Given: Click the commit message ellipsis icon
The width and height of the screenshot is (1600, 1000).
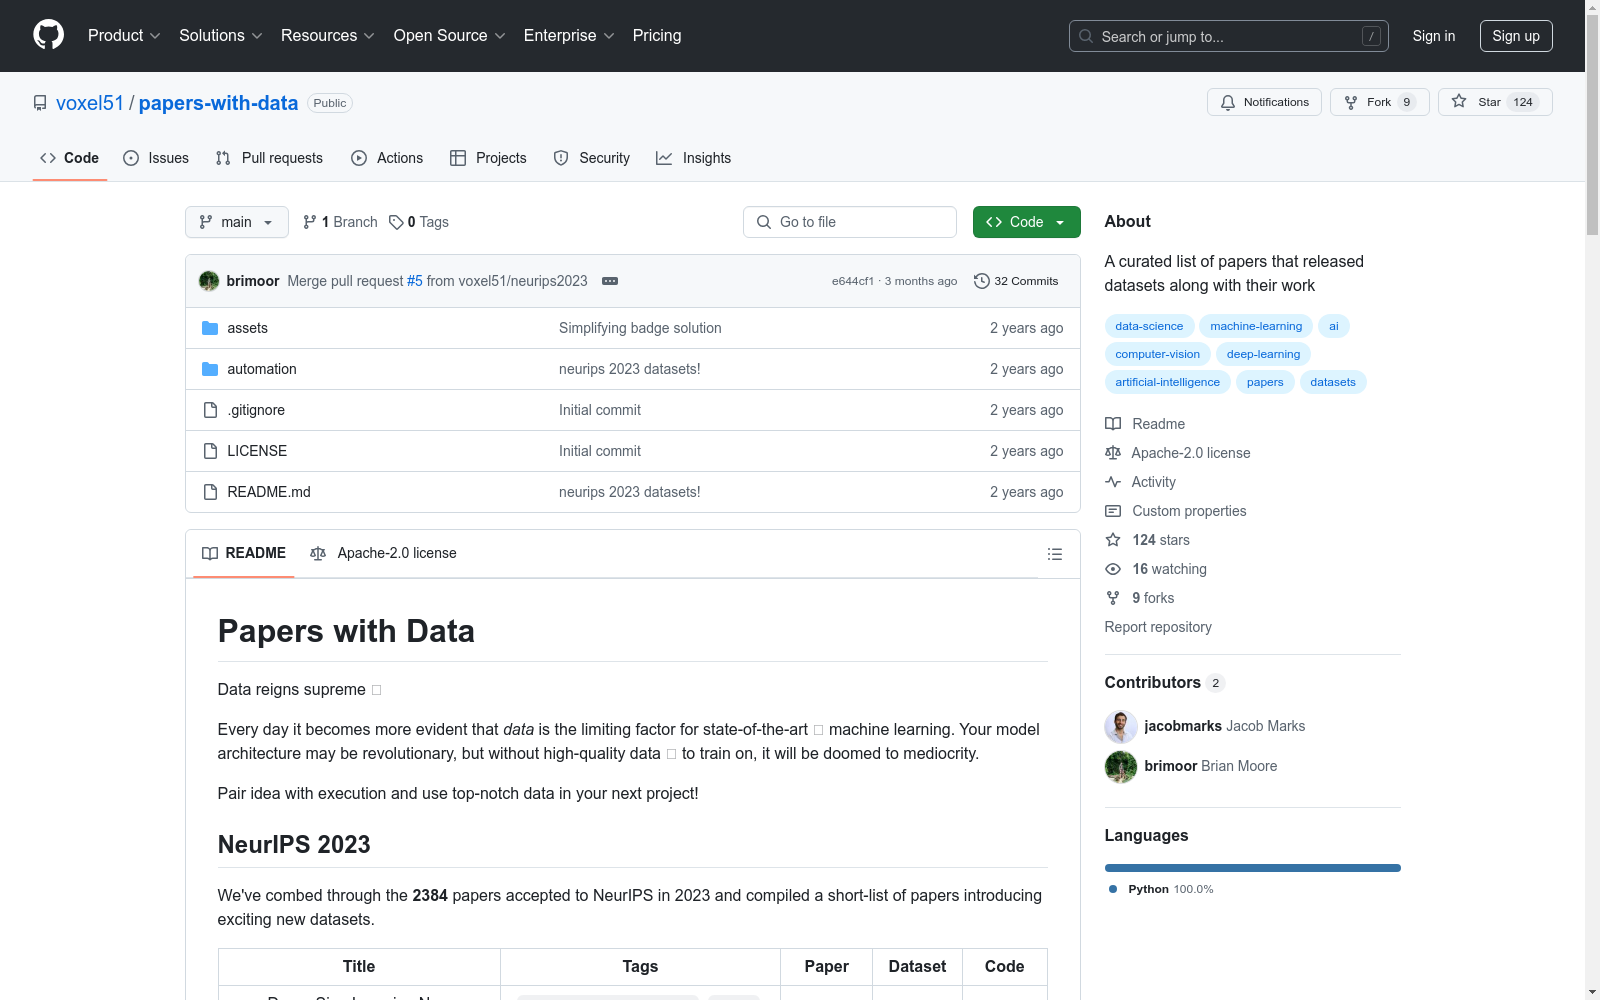Looking at the screenshot, I should click(610, 281).
